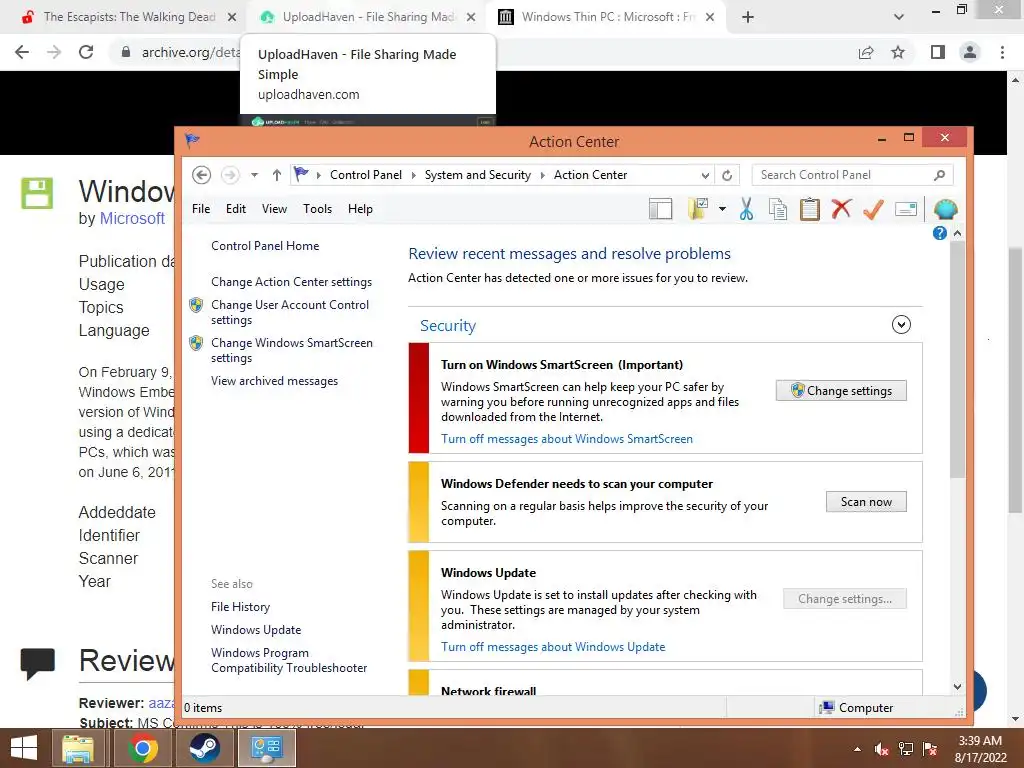Click the muted volume tray icon
Image resolution: width=1024 pixels, height=768 pixels.
coord(882,749)
